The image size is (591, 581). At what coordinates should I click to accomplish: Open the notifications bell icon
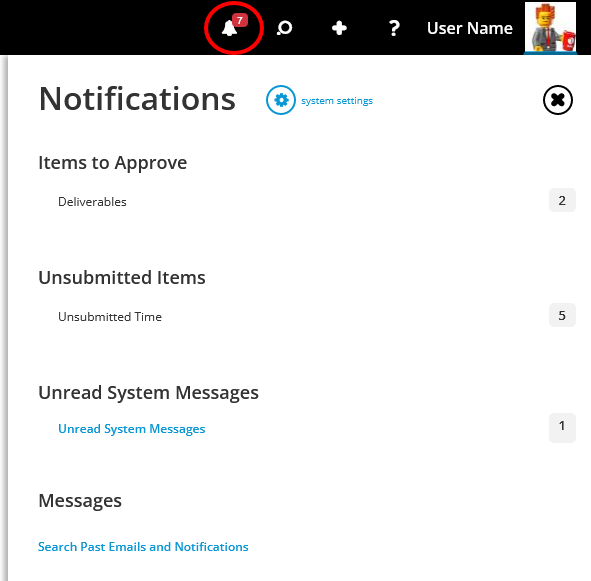point(229,28)
